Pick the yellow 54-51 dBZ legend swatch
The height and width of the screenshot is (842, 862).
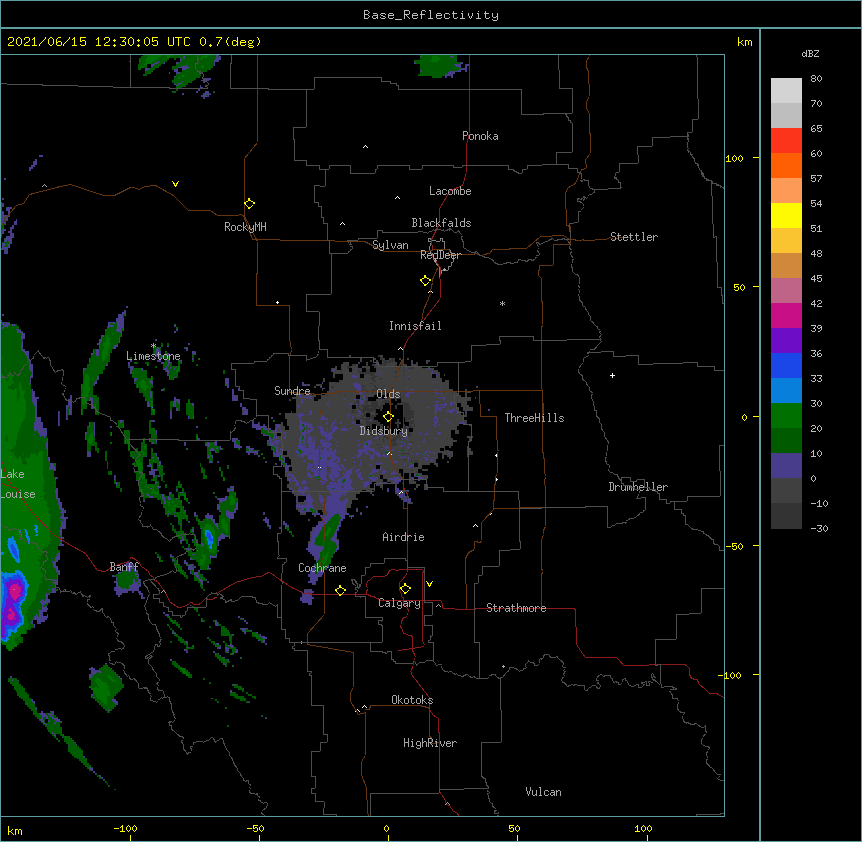tap(786, 215)
